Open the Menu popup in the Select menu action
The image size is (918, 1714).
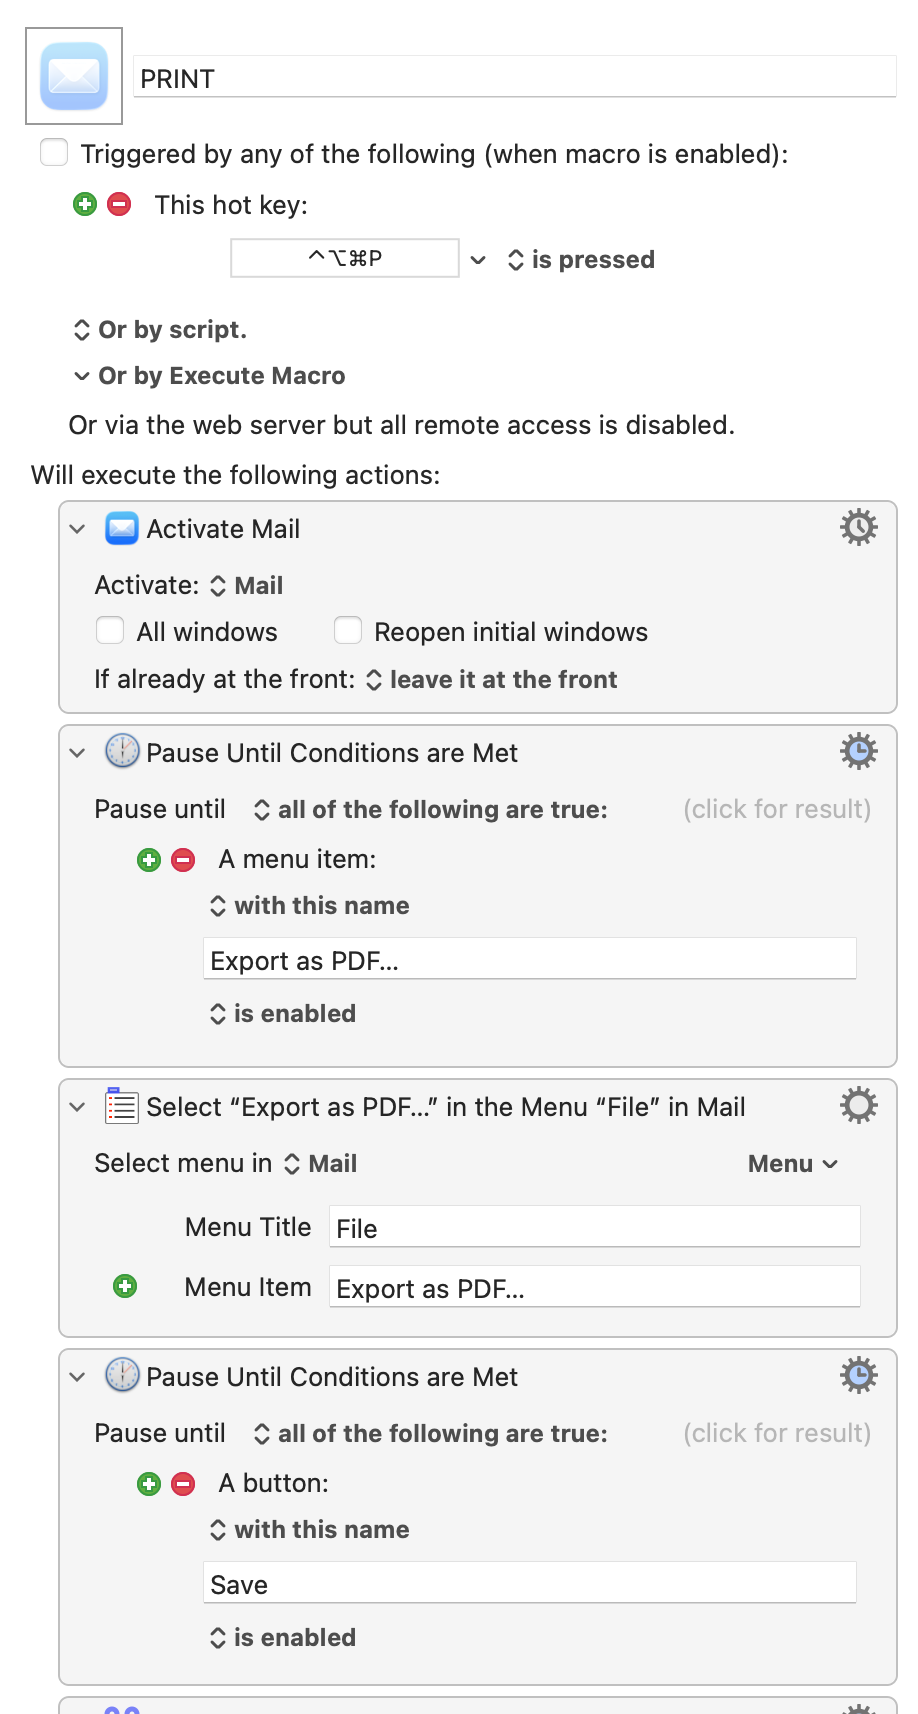(793, 1164)
